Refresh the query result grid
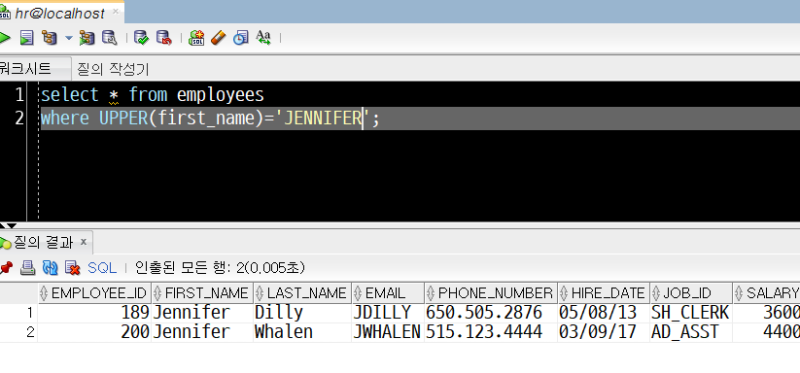 click(x=50, y=267)
